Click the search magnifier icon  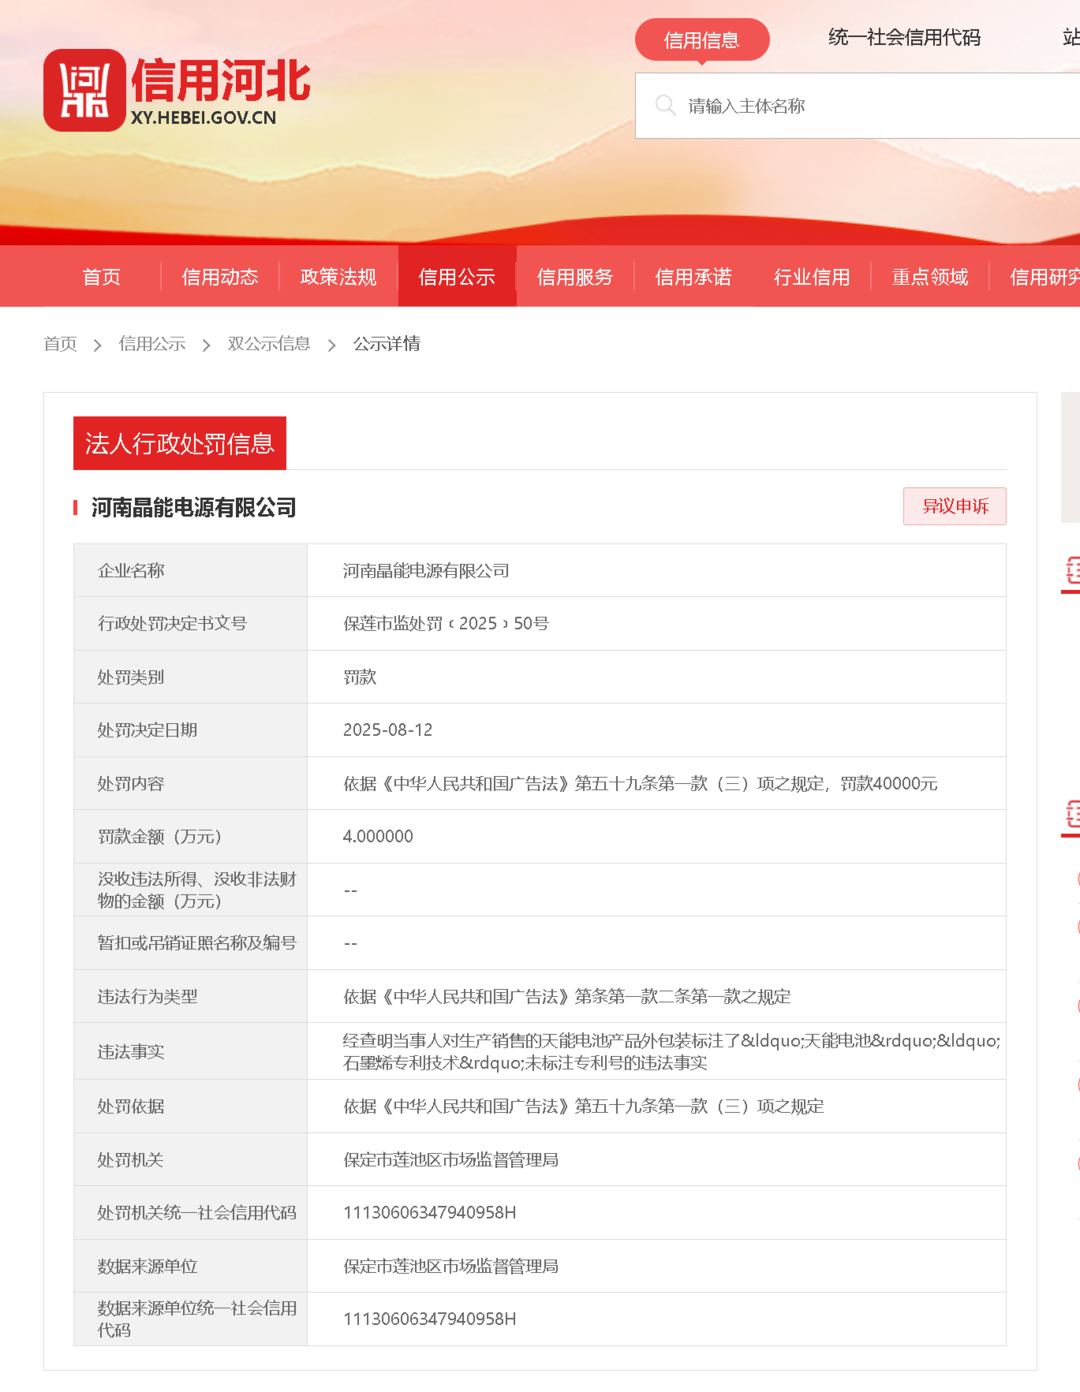[x=665, y=105]
